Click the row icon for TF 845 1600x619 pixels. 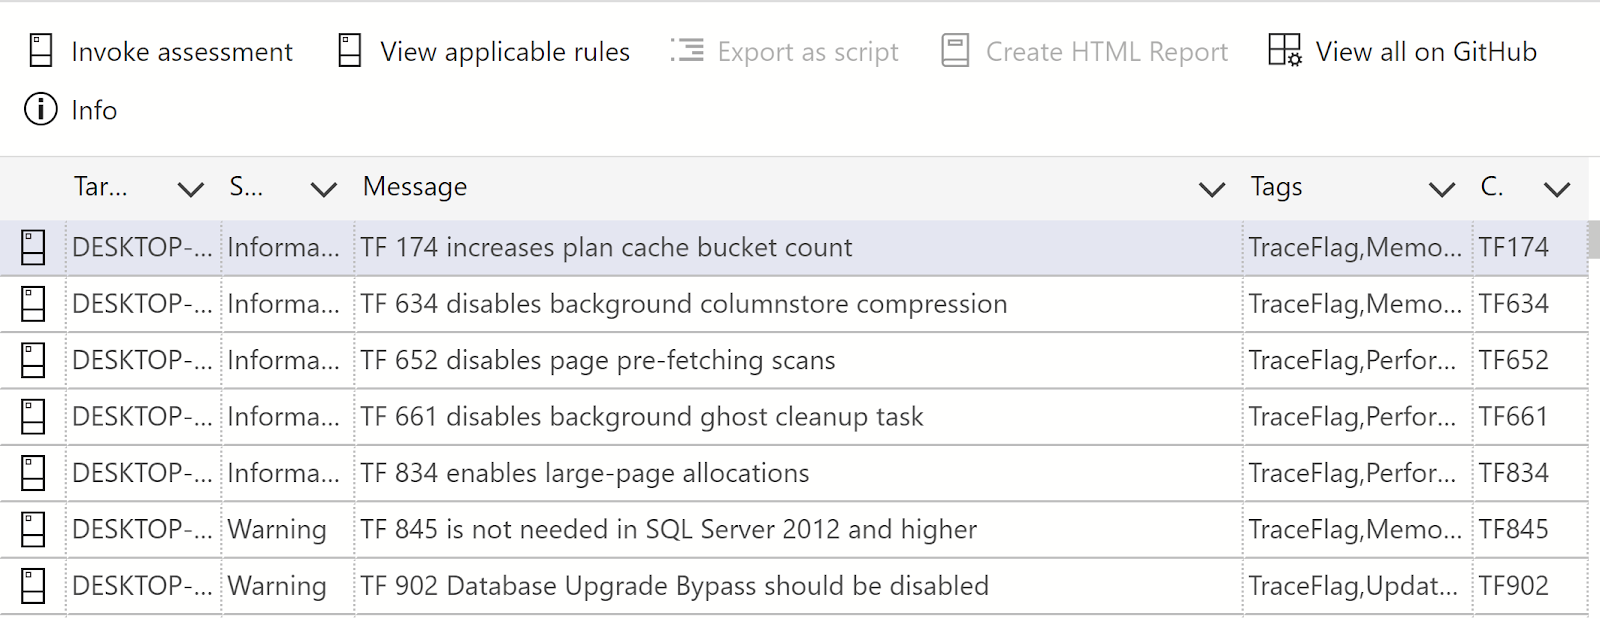33,530
